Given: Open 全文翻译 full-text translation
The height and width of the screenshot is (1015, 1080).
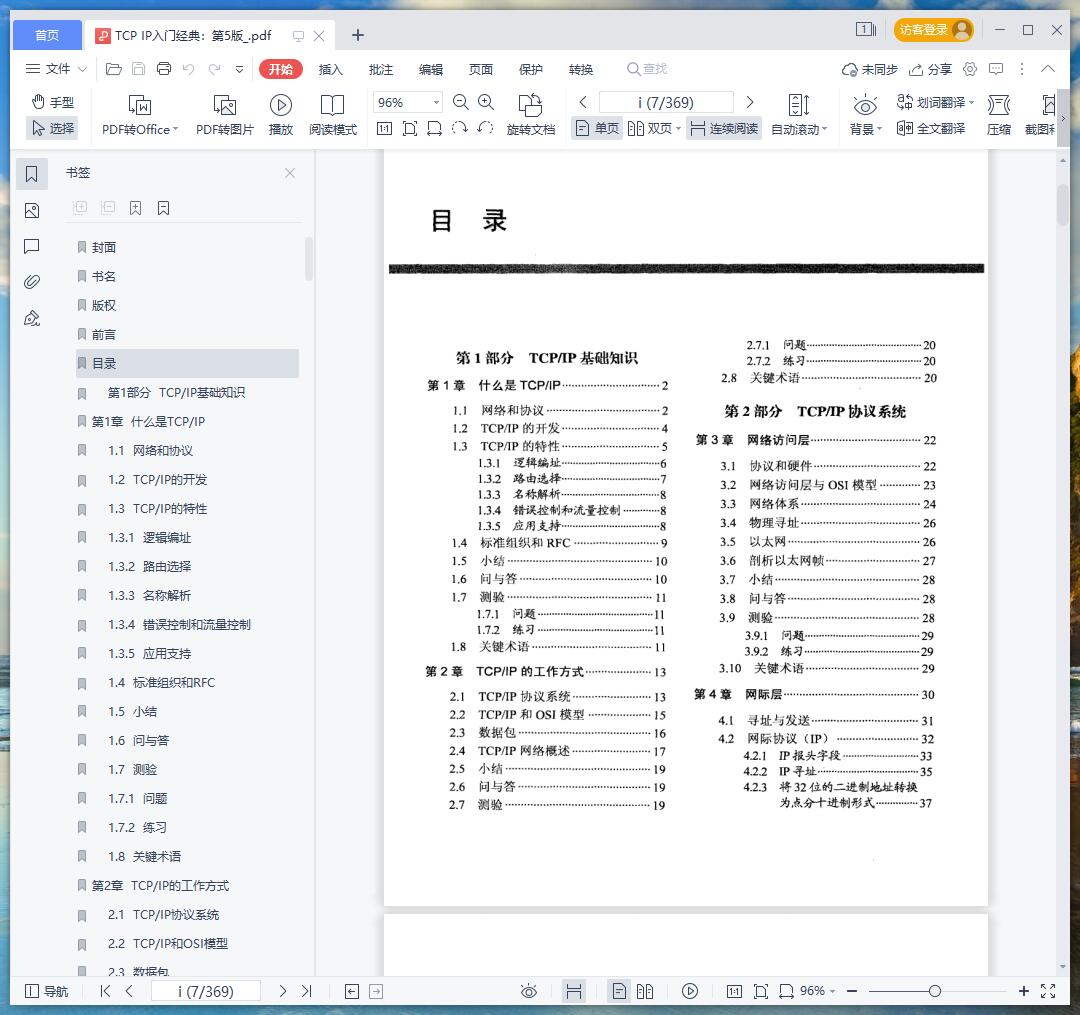Looking at the screenshot, I should [x=931, y=128].
